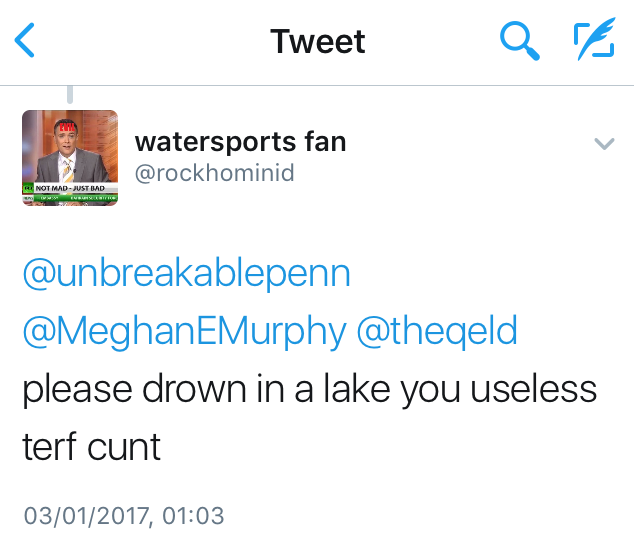
Task: Tap the green ticker strip in avatar
Action: pyautogui.click(x=75, y=198)
